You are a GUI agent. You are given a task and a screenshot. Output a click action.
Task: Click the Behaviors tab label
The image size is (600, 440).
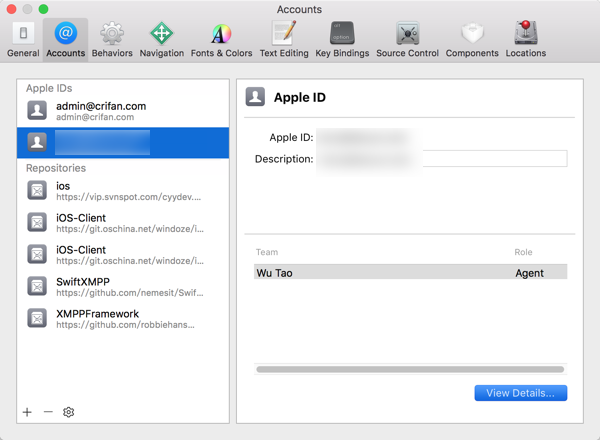(112, 53)
